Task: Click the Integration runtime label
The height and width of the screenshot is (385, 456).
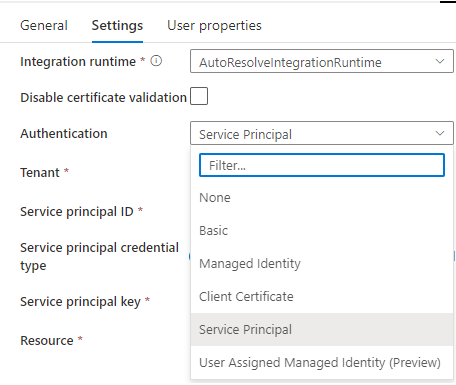Action: click(78, 62)
